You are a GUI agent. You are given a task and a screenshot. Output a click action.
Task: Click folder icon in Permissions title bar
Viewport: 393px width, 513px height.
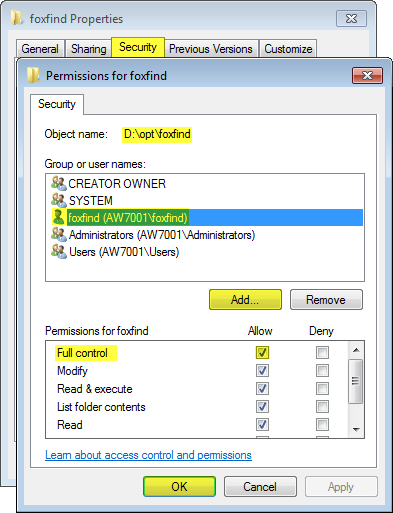click(x=34, y=75)
